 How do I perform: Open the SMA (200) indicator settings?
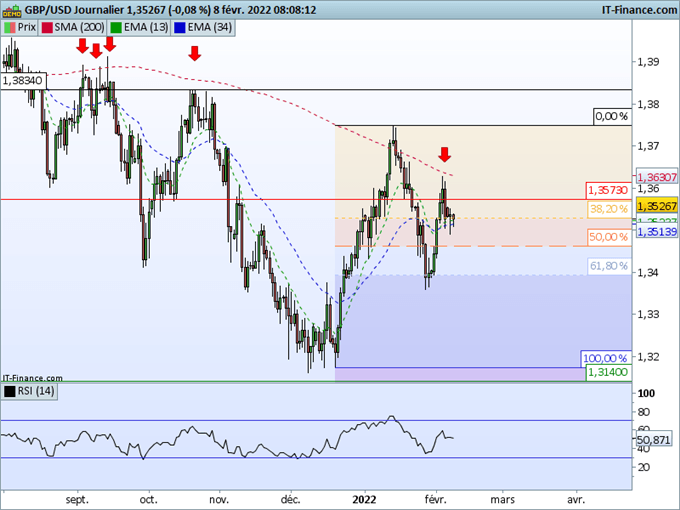pyautogui.click(x=72, y=27)
